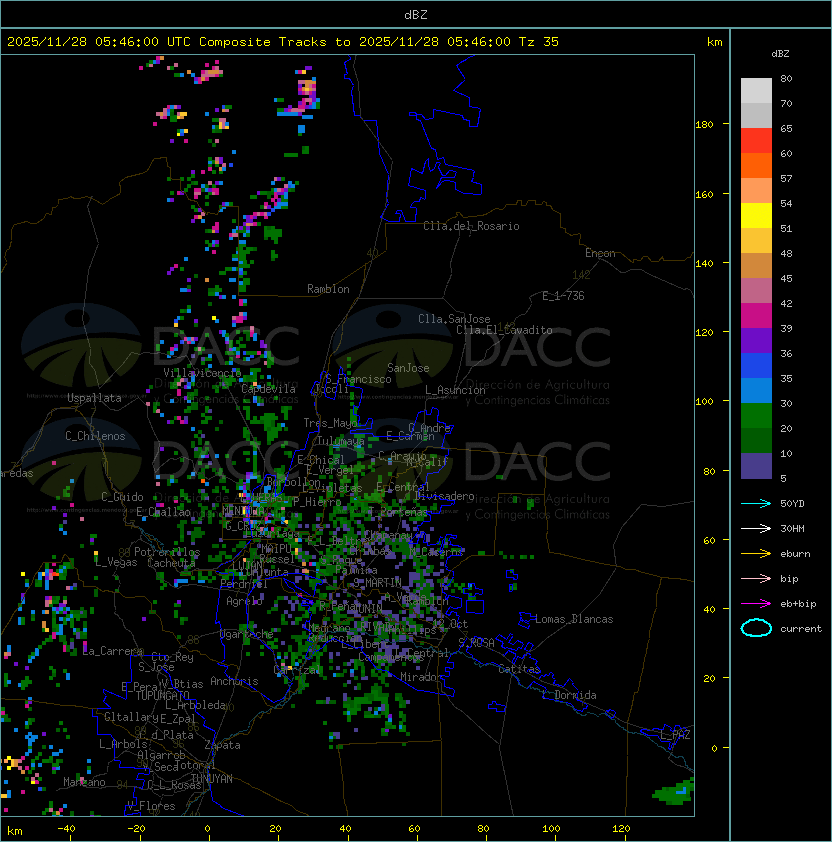The height and width of the screenshot is (842, 832).
Task: Click the 'Composite Tracks' timestamp header
Action: (283, 42)
